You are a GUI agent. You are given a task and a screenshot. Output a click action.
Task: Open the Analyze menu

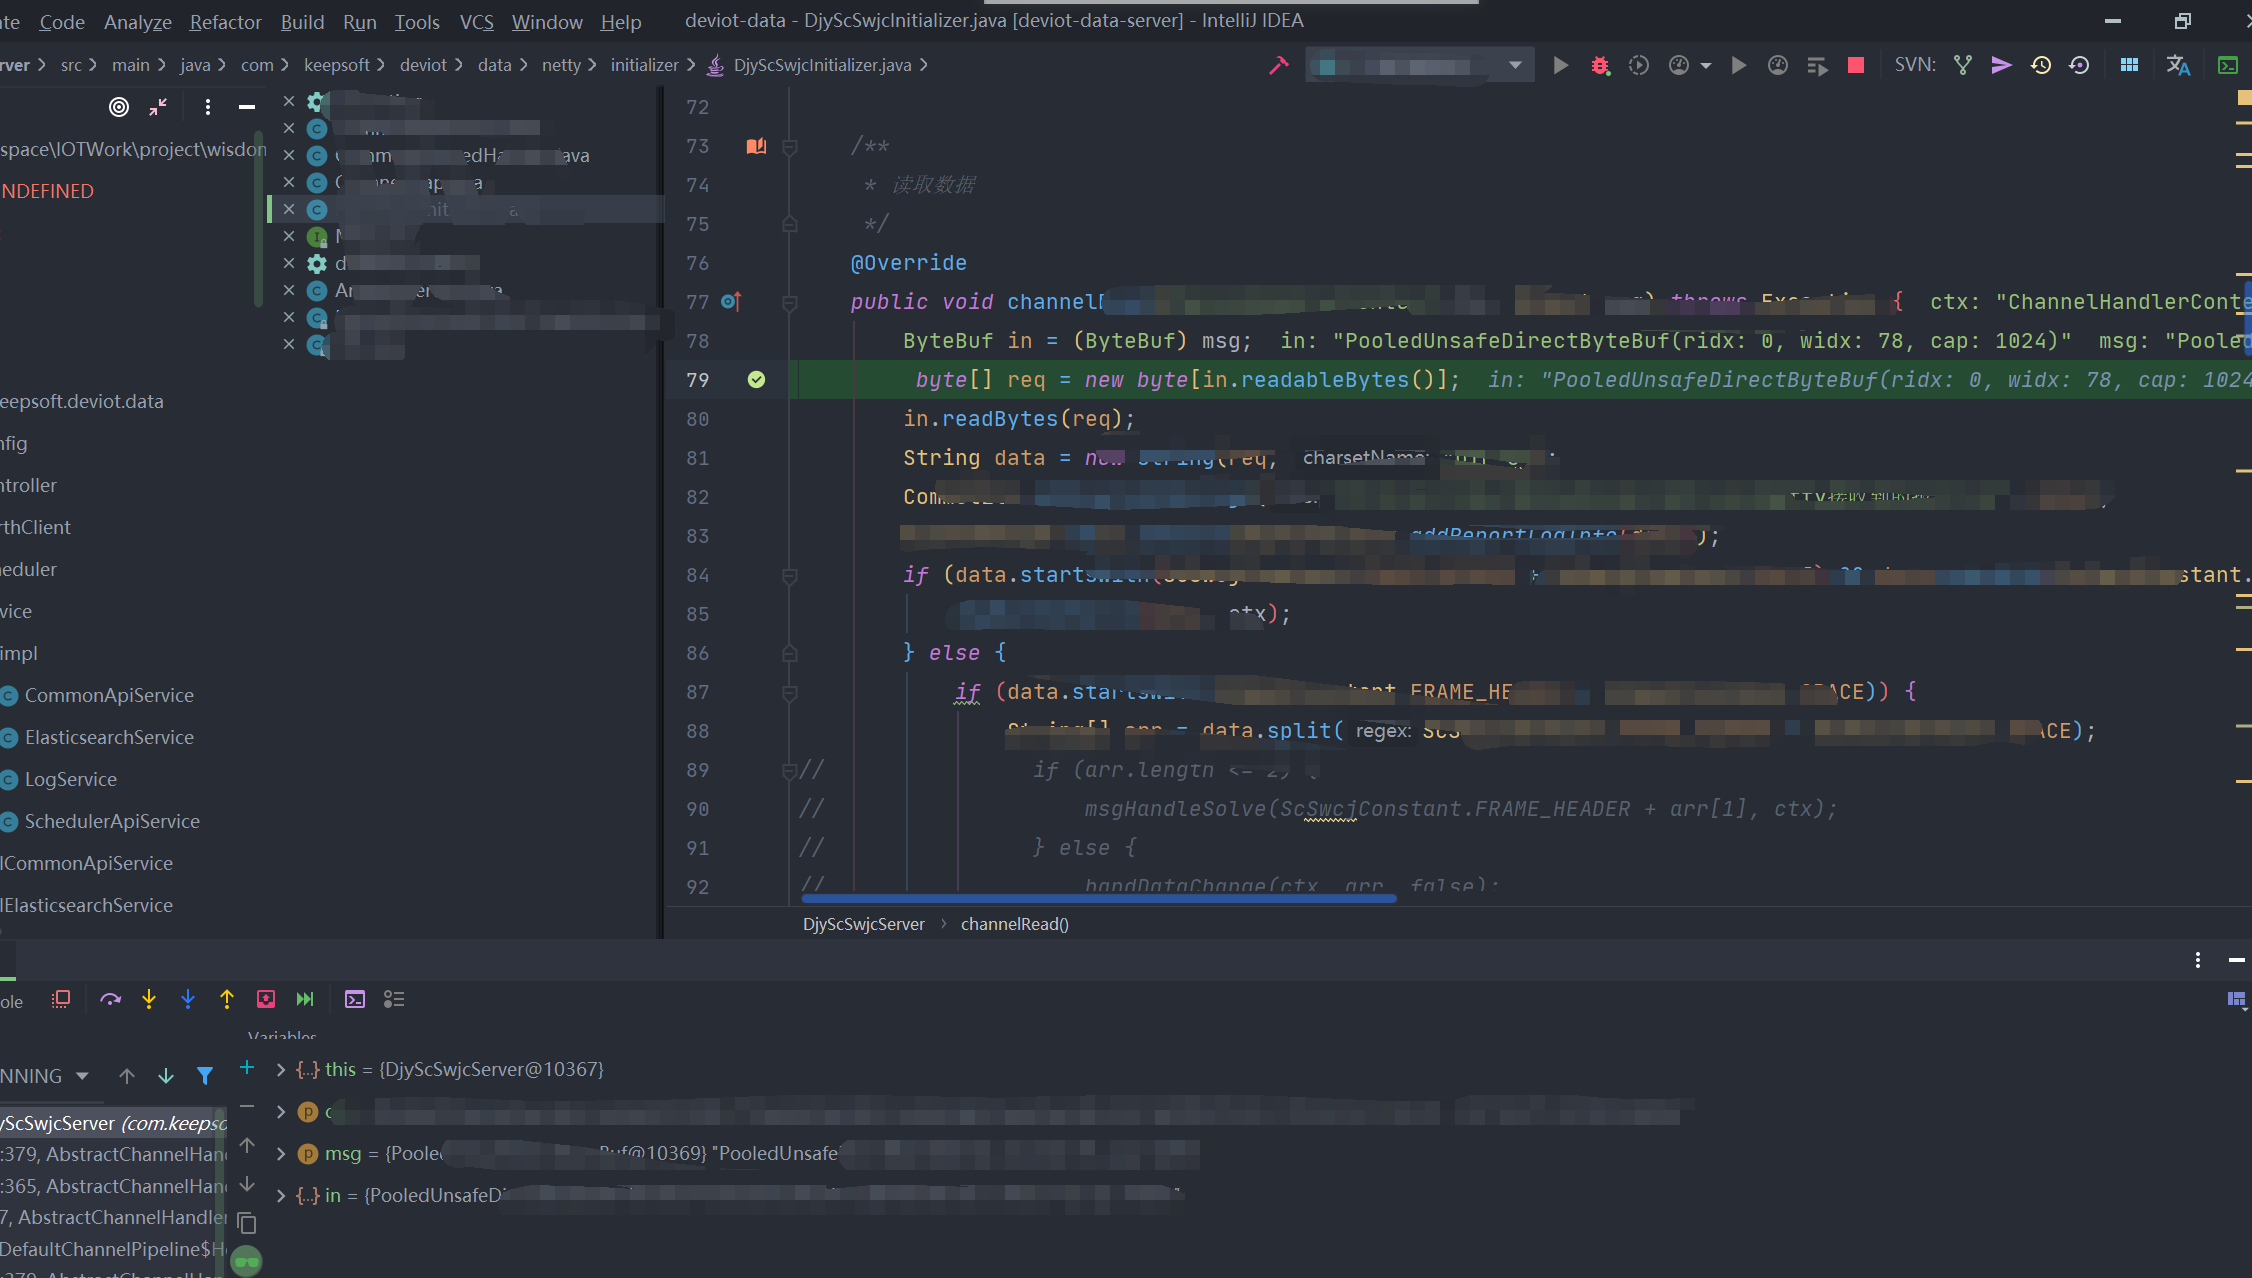pyautogui.click(x=138, y=22)
